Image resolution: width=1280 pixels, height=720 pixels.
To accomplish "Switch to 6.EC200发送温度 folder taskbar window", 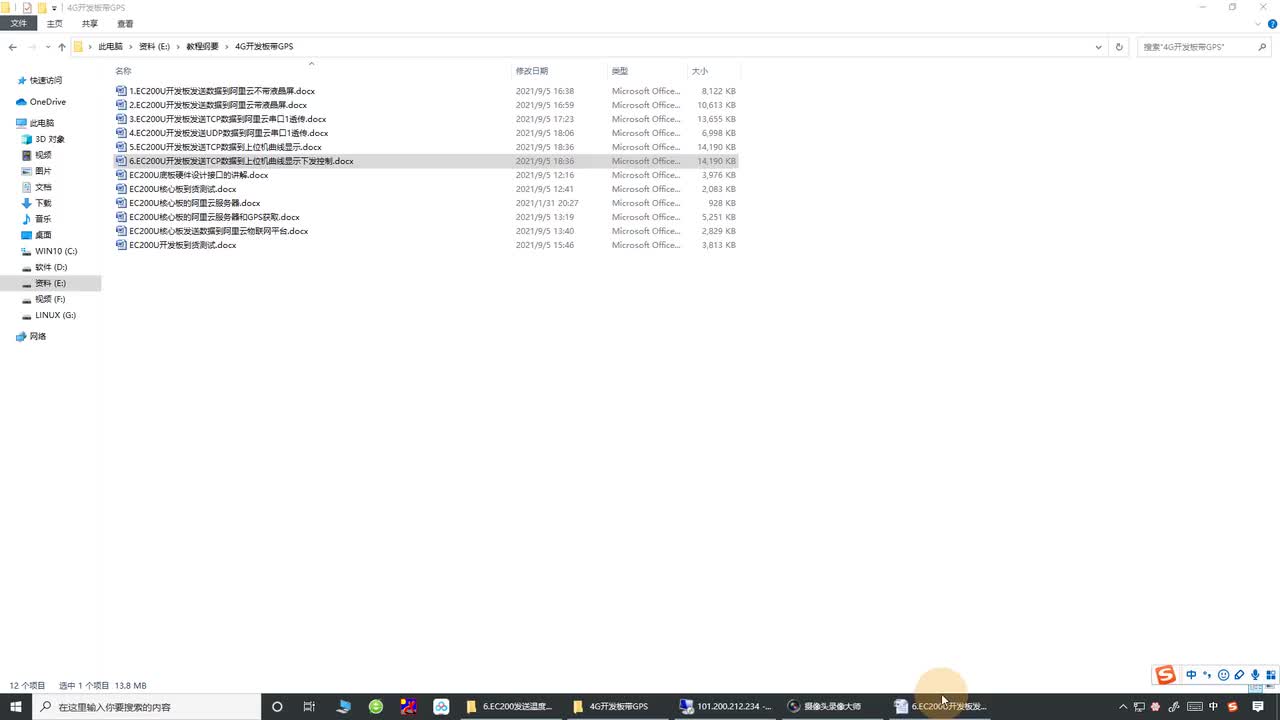I will tap(510, 706).
